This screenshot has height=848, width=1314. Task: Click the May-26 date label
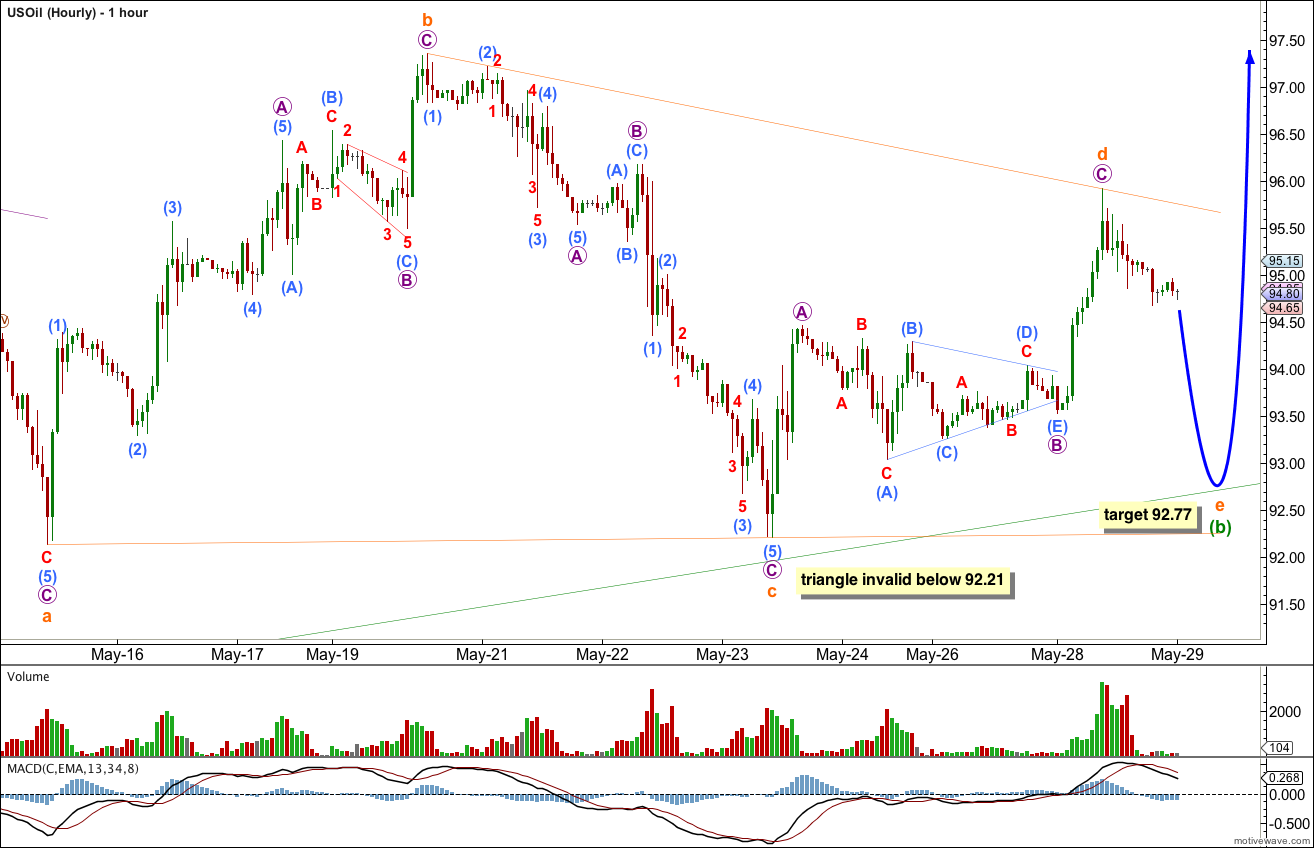click(932, 654)
